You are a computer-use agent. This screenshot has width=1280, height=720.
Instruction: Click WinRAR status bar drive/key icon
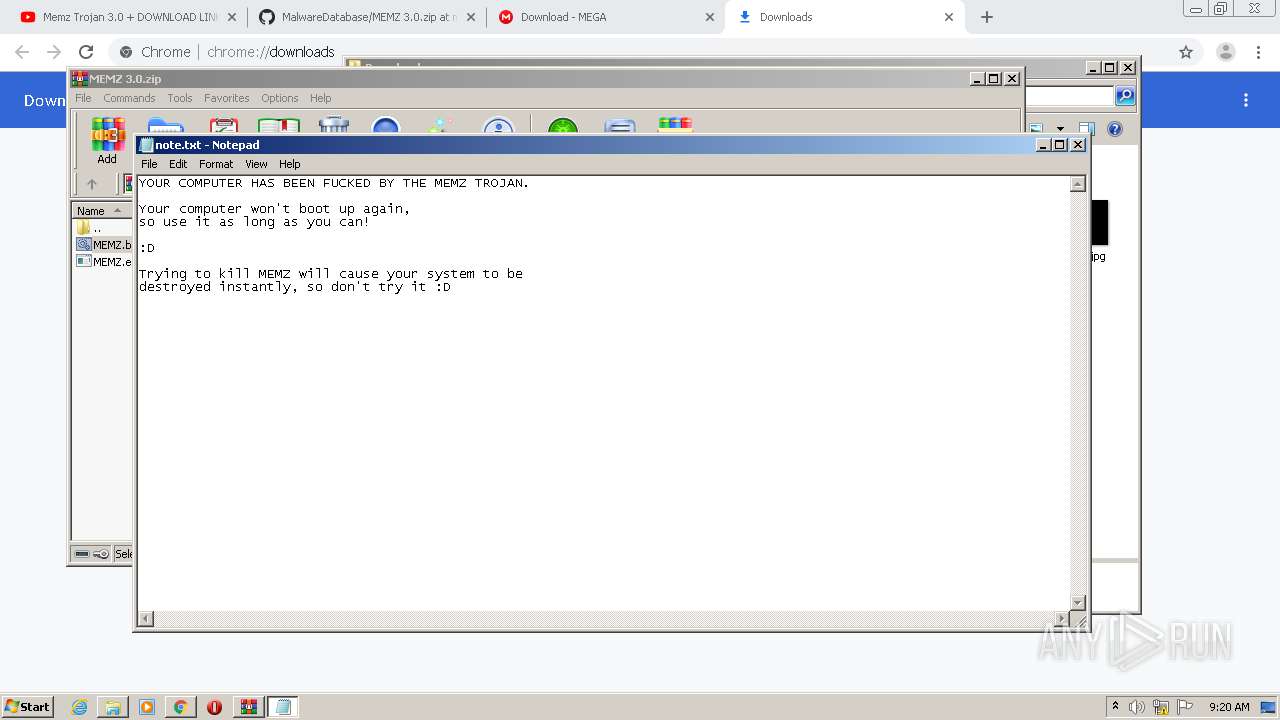pyautogui.click(x=91, y=554)
